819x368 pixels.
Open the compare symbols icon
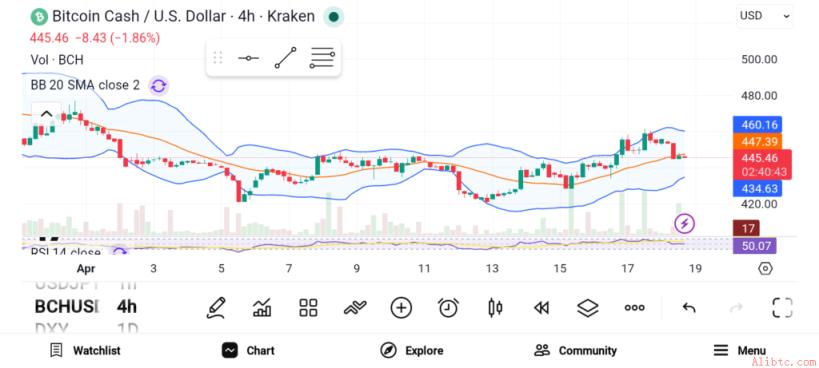tap(355, 307)
